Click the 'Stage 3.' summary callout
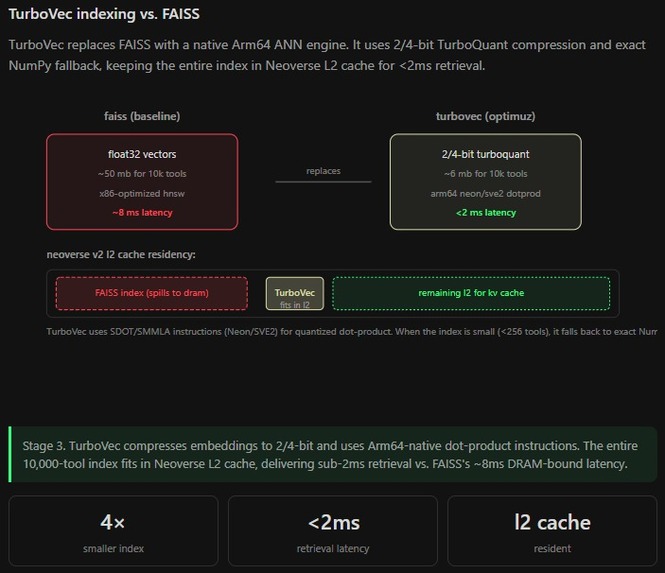The width and height of the screenshot is (665, 573). point(332,454)
